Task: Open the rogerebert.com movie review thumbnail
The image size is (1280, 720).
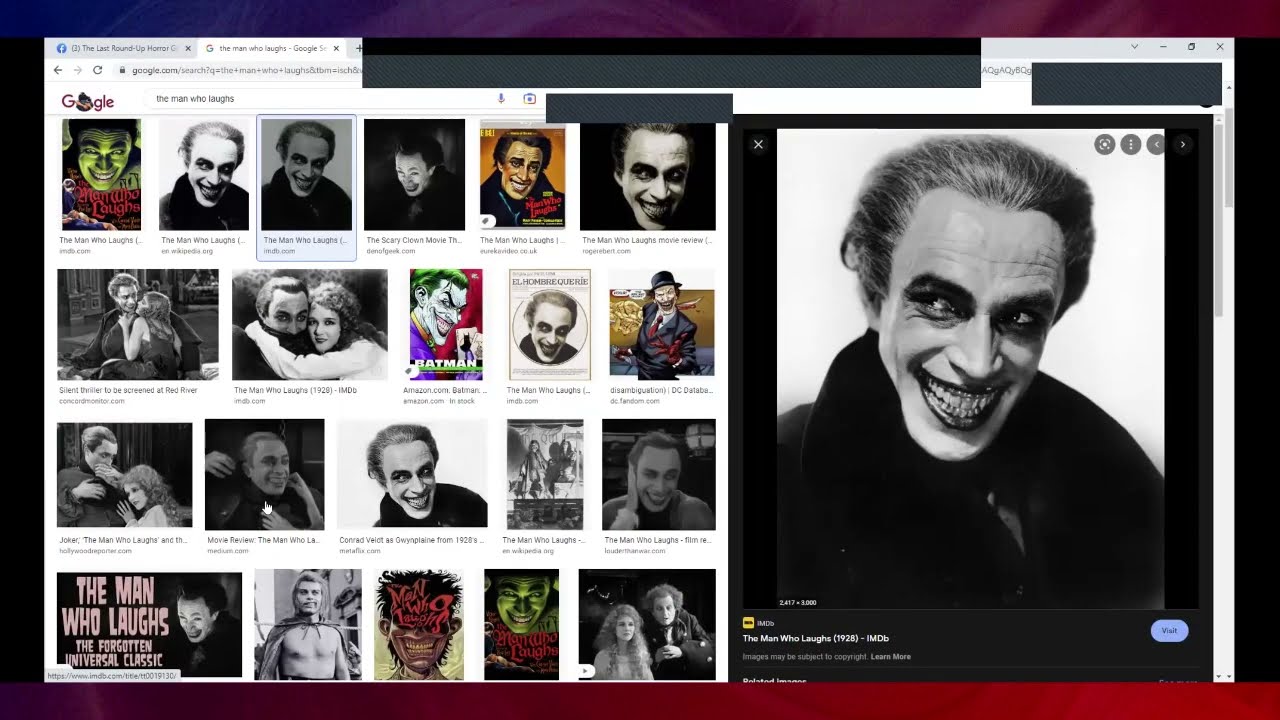Action: pos(648,174)
